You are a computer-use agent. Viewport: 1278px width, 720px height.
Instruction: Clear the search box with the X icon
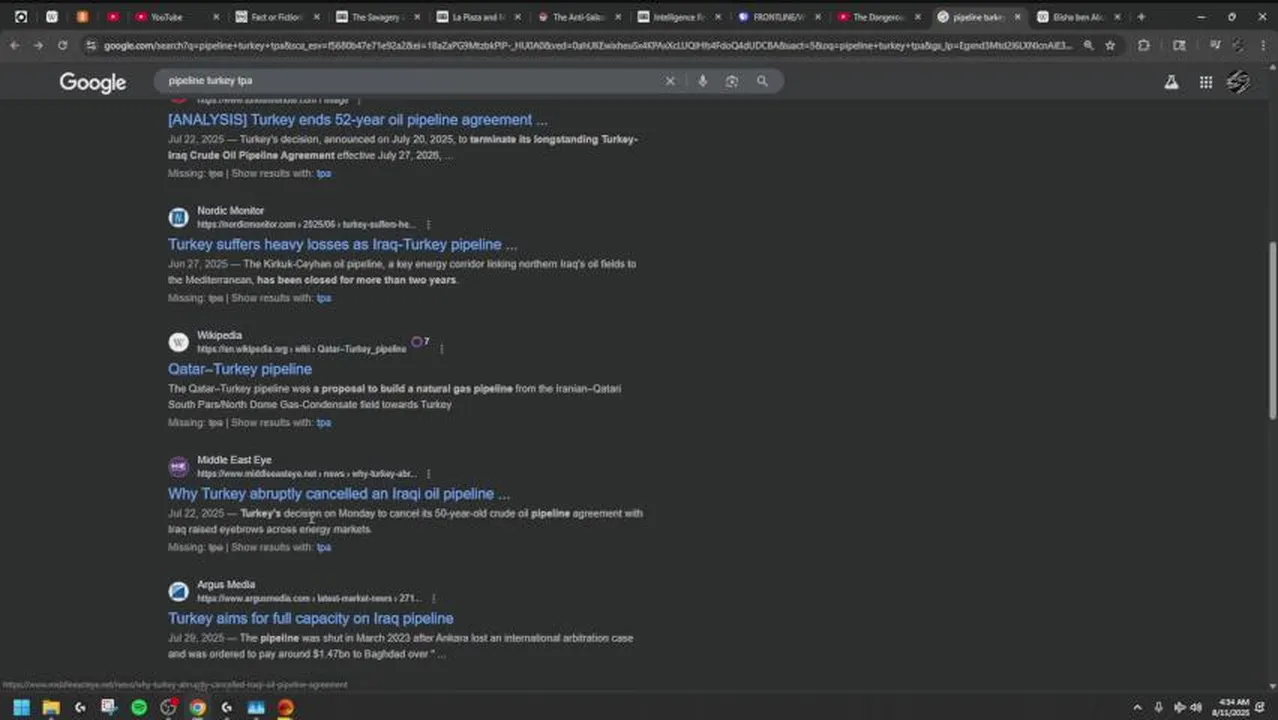pyautogui.click(x=670, y=81)
